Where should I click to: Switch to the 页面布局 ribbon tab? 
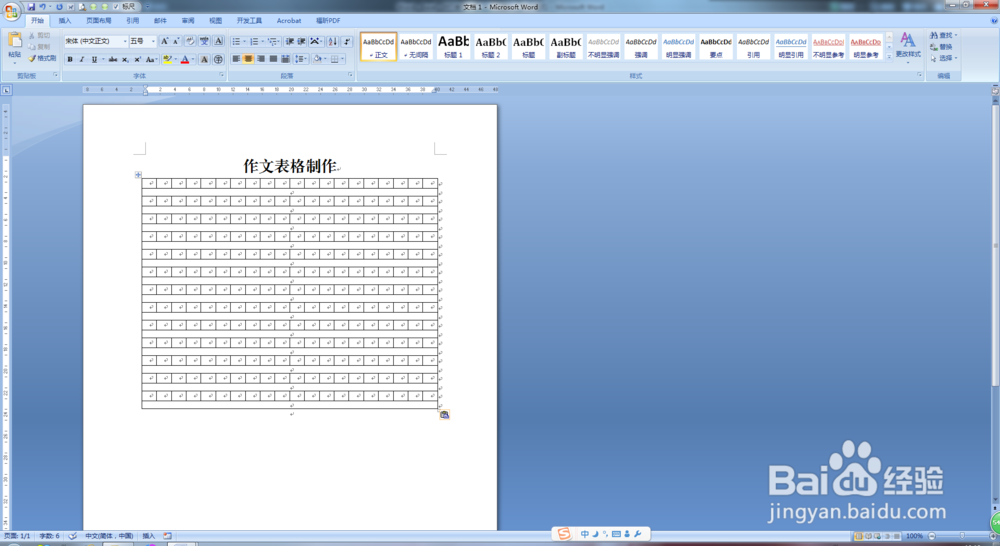99,20
